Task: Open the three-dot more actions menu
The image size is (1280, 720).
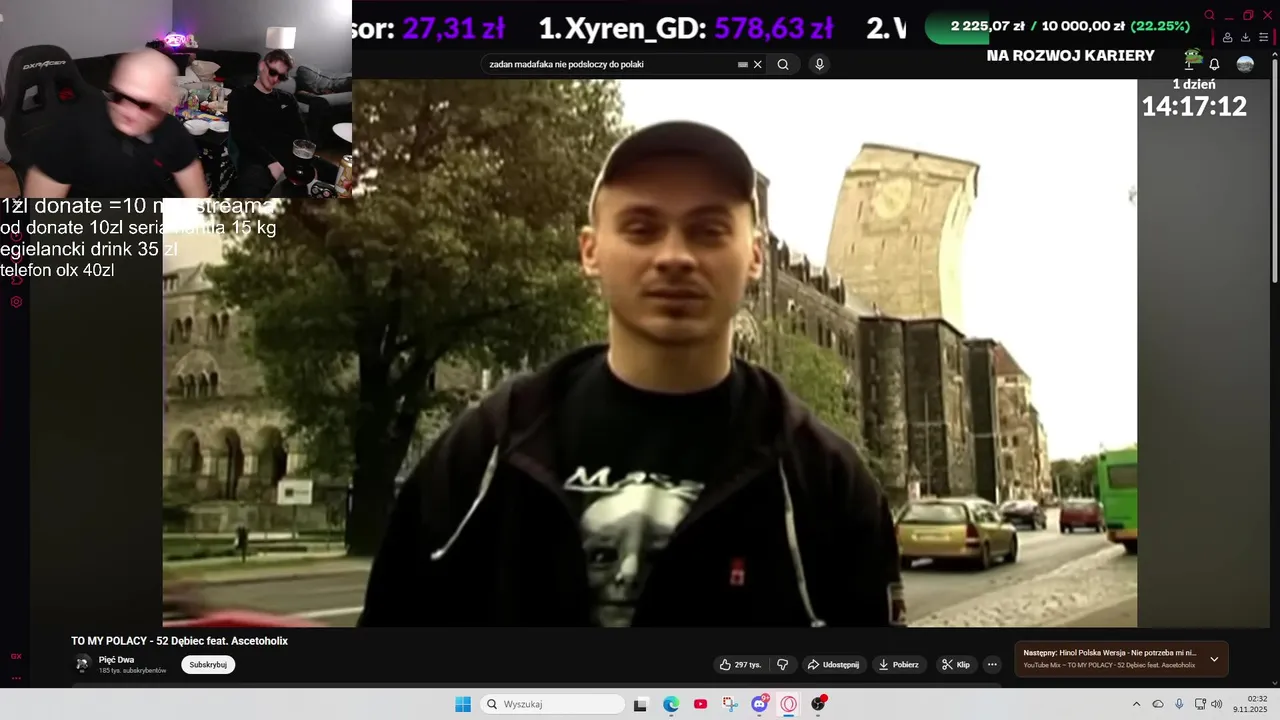Action: [992, 664]
